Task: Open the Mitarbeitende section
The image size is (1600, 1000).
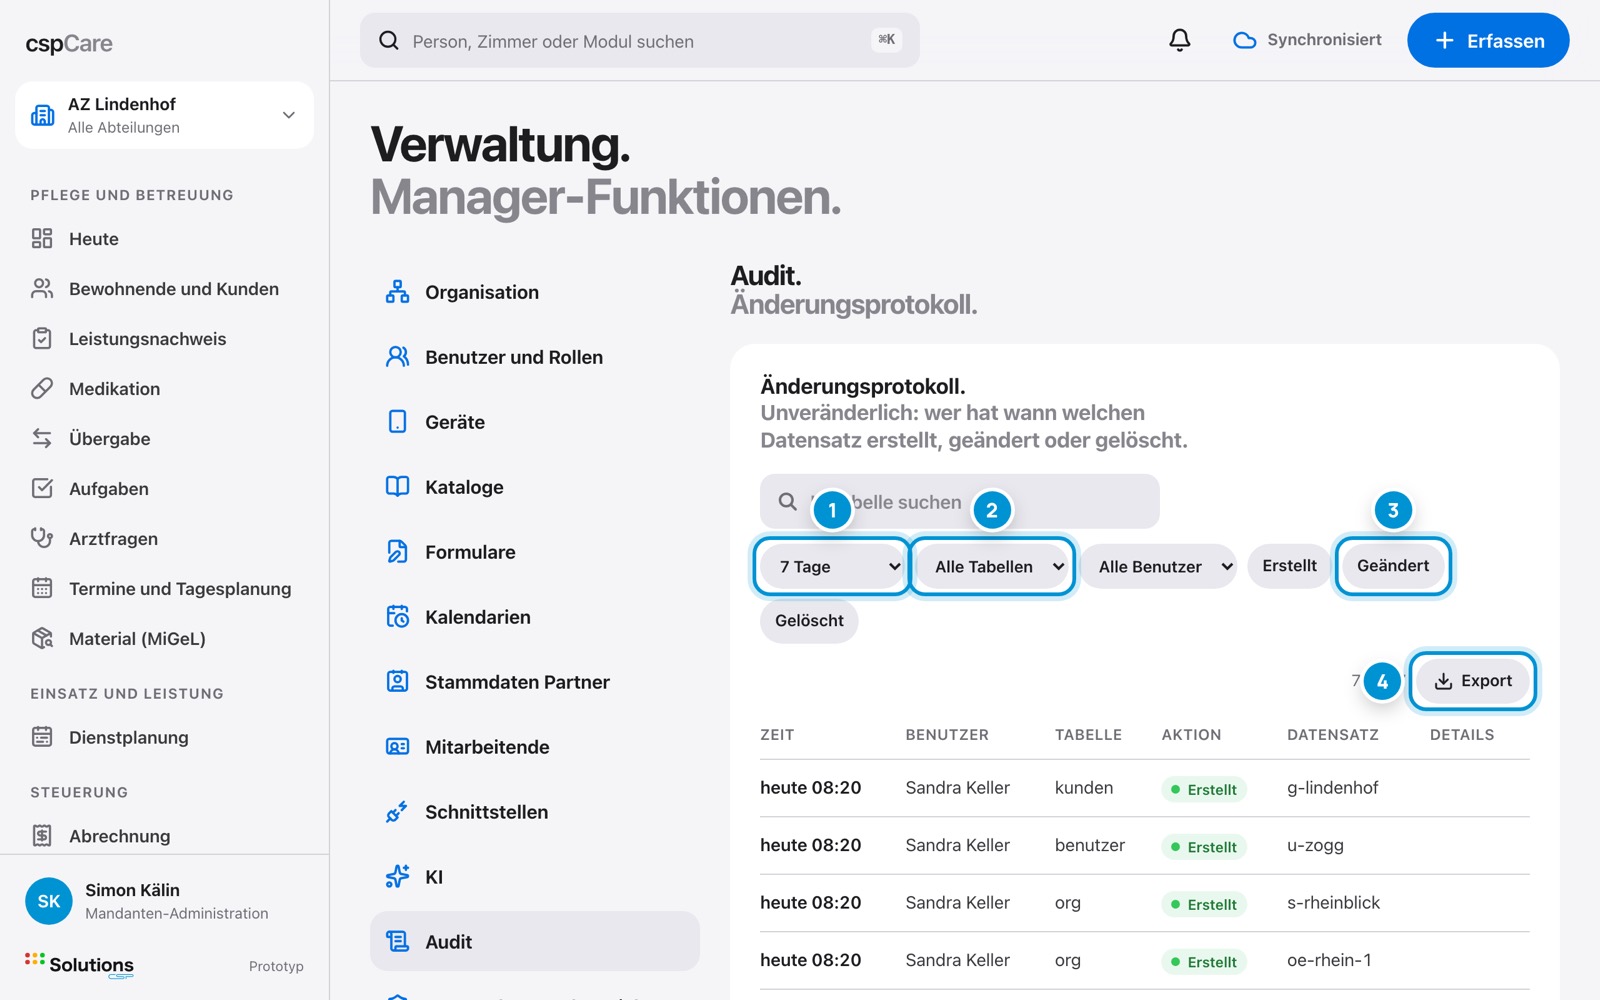Action: point(535,747)
